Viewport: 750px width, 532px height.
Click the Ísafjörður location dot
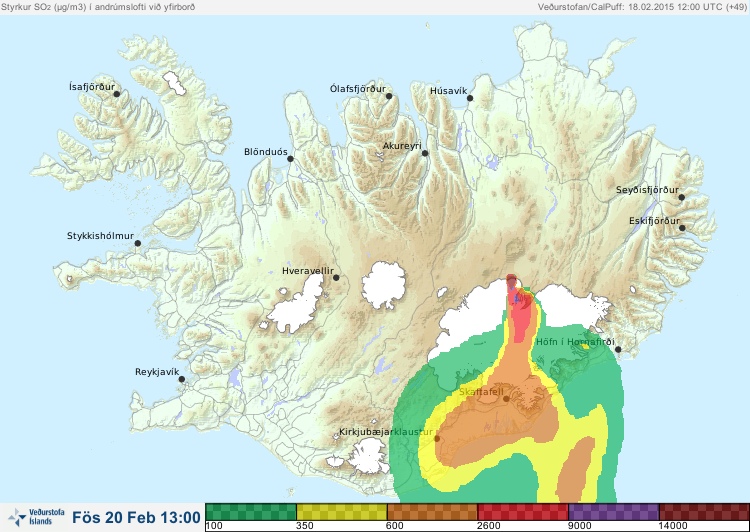[116, 94]
